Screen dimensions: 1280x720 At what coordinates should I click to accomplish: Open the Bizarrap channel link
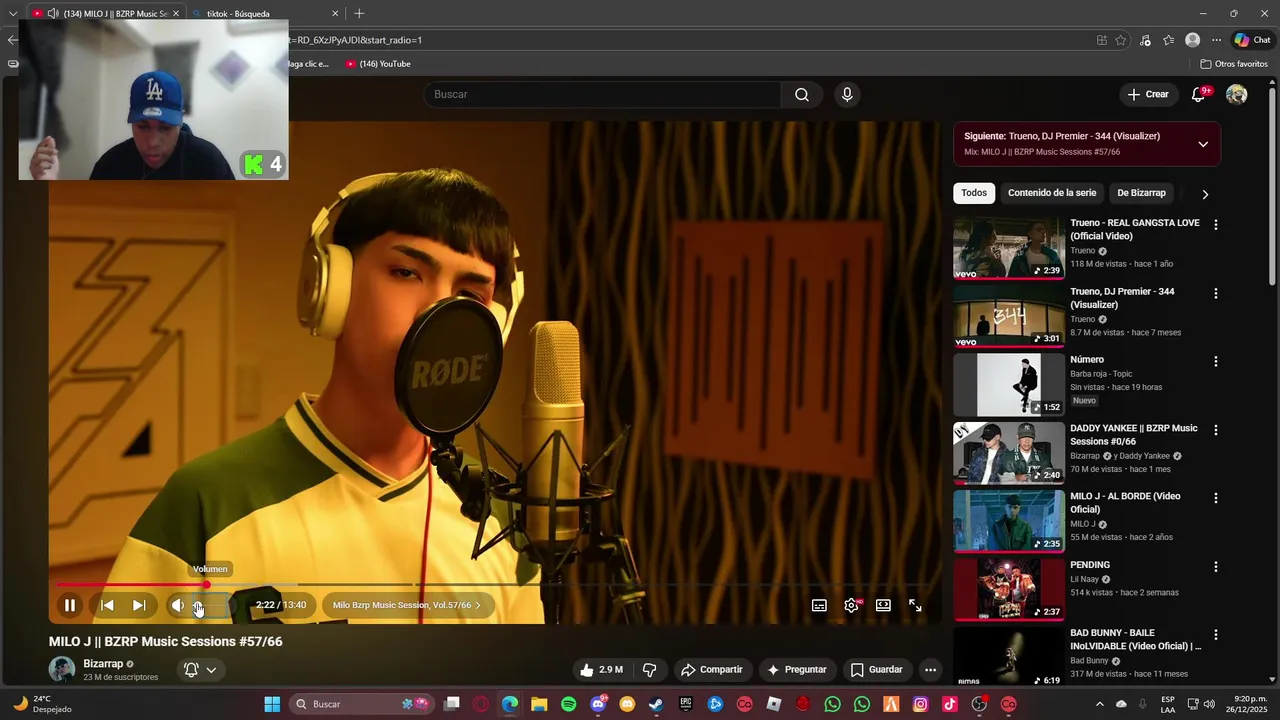pos(103,664)
